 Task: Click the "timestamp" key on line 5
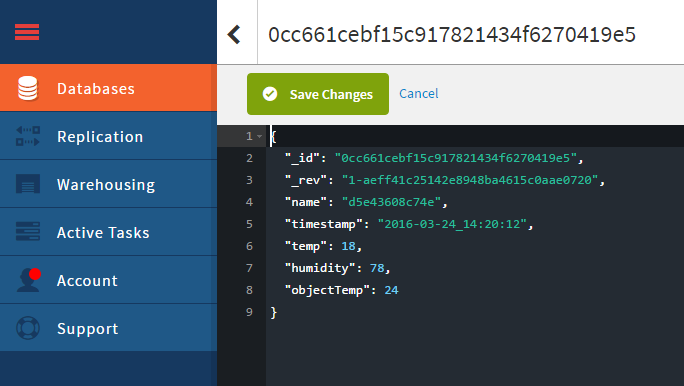coord(324,224)
